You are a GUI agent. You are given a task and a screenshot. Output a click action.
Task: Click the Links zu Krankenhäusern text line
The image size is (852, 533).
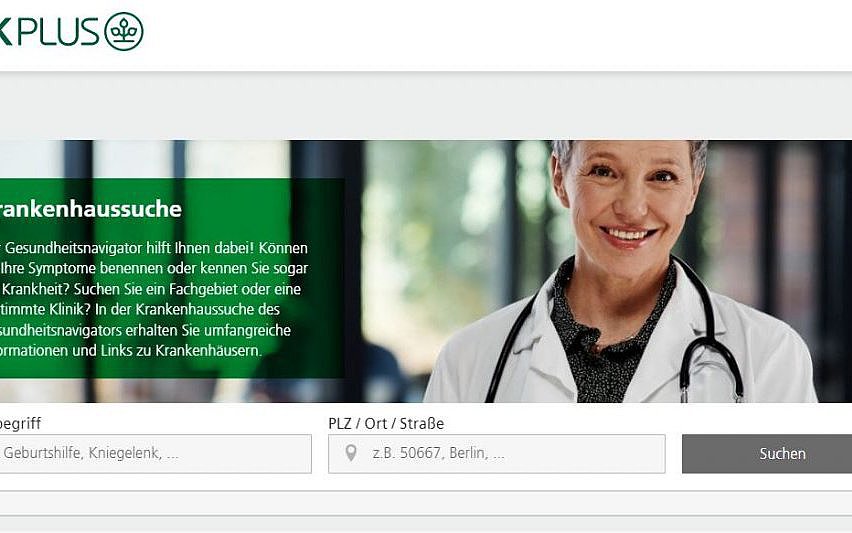pyautogui.click(x=130, y=350)
